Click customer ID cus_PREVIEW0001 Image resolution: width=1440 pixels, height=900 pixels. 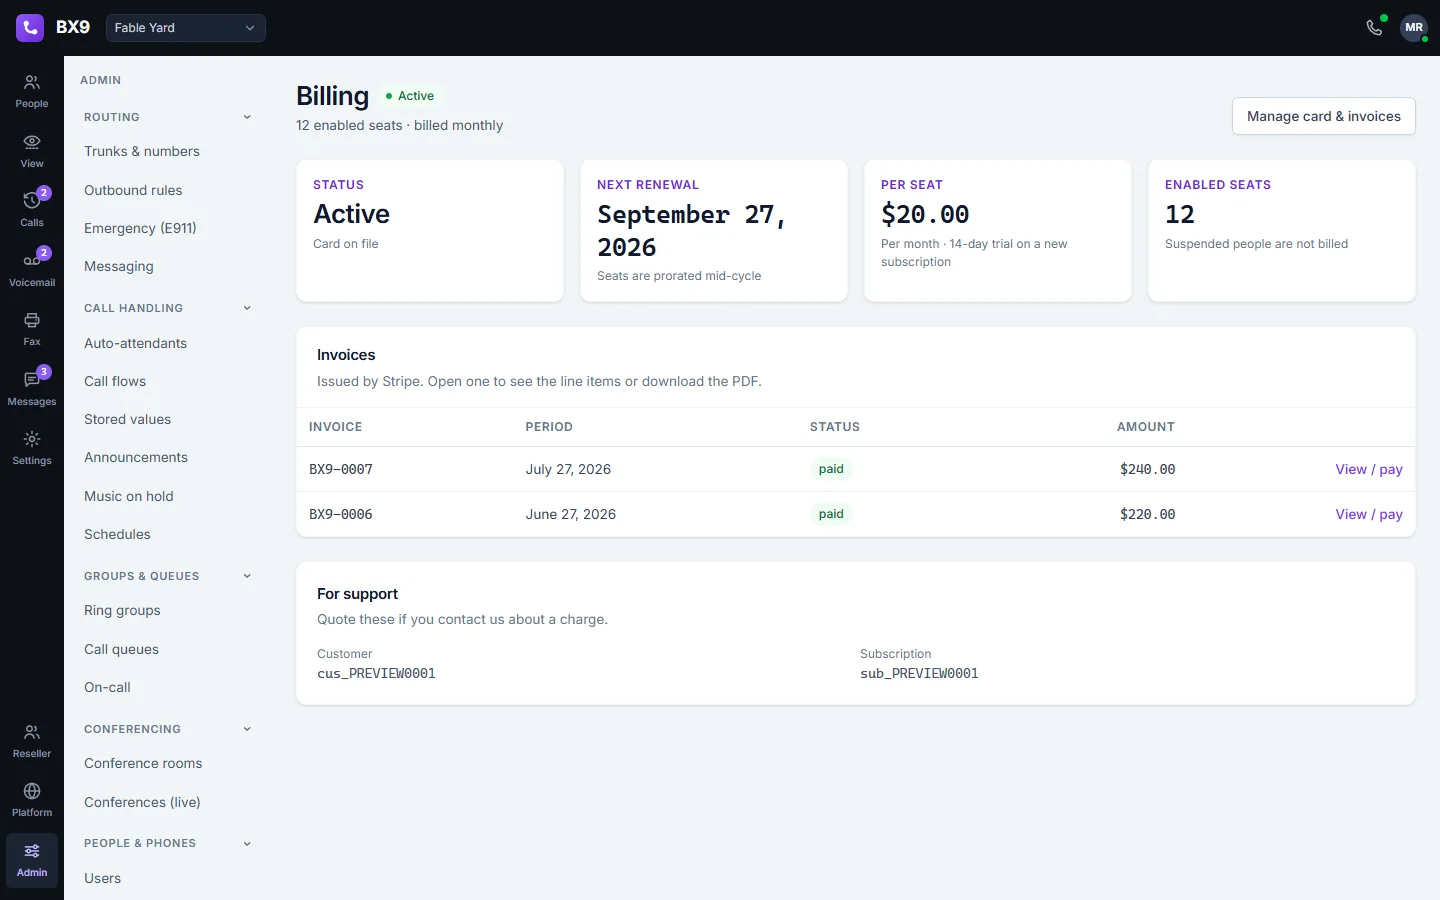(x=376, y=673)
